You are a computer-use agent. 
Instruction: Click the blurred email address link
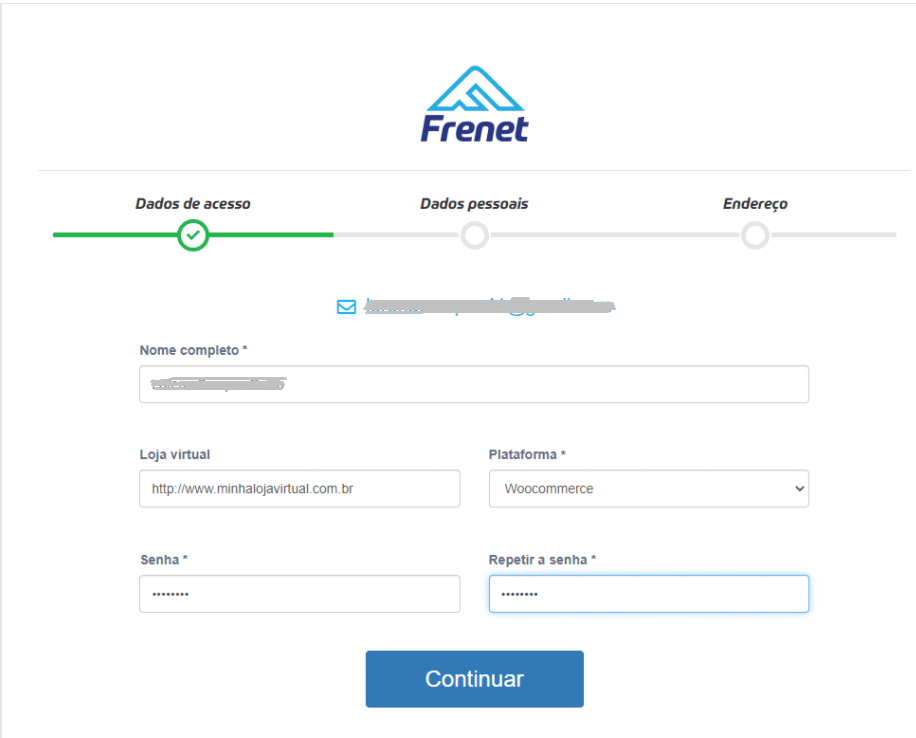tap(489, 306)
